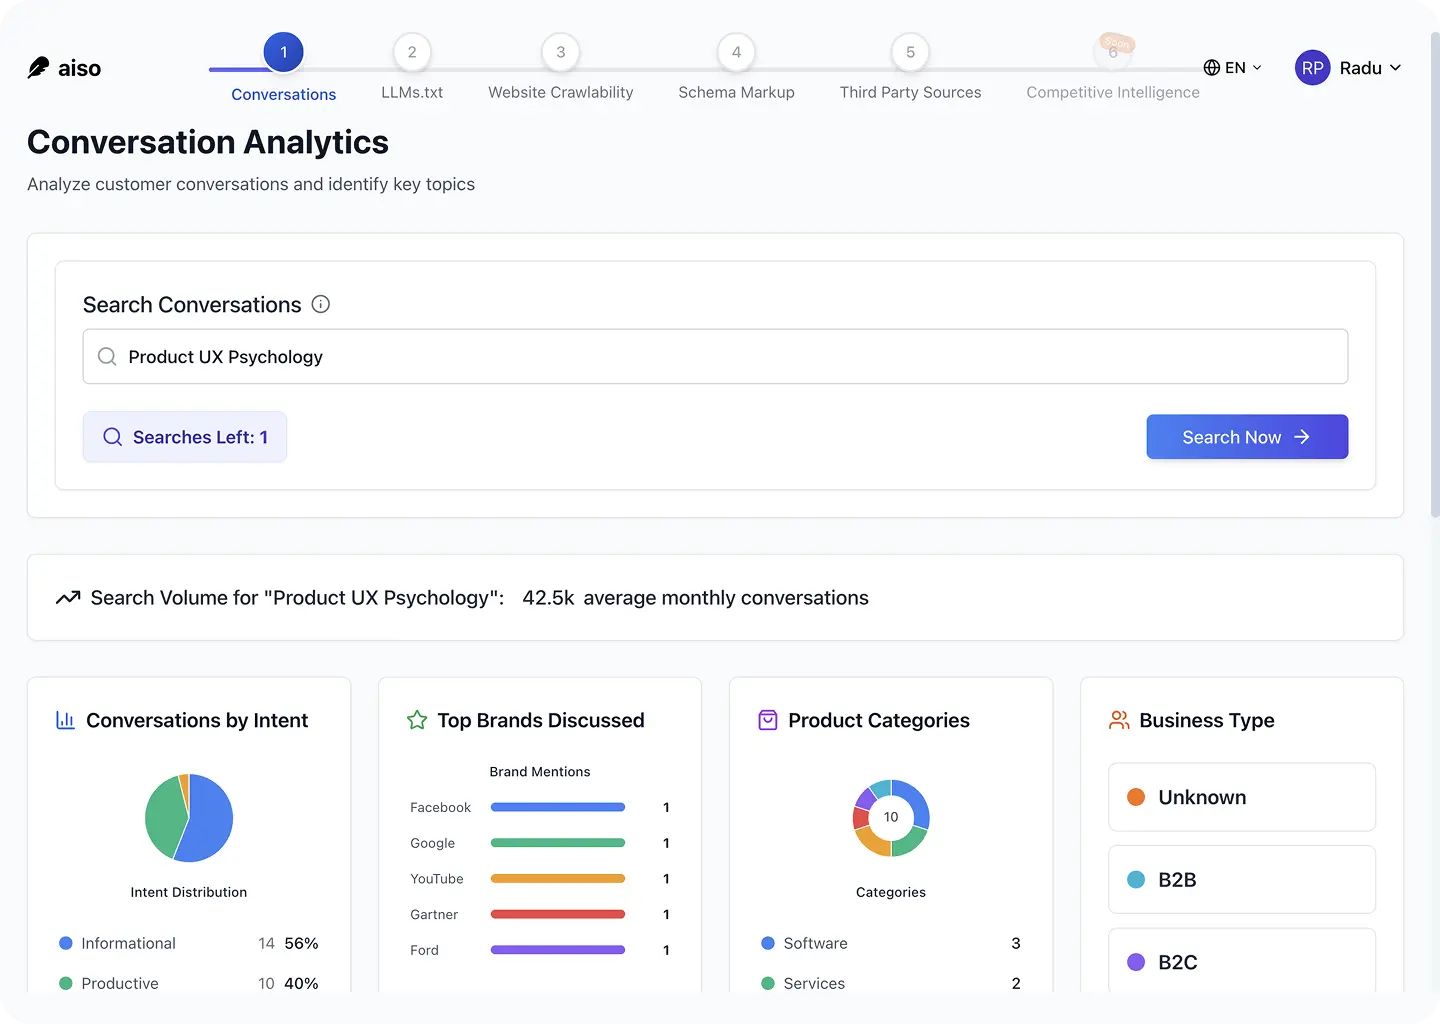Click the aiso feather logo icon
1440x1024 pixels.
(x=38, y=67)
